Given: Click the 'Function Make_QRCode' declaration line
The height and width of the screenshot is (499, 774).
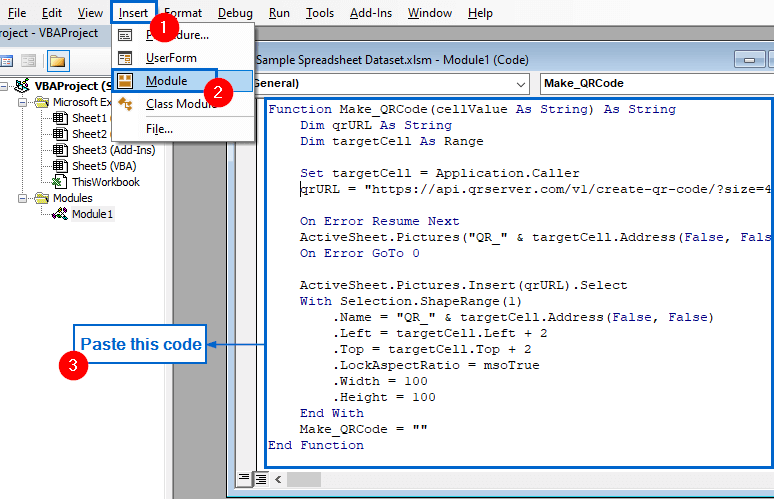Looking at the screenshot, I should pos(471,109).
